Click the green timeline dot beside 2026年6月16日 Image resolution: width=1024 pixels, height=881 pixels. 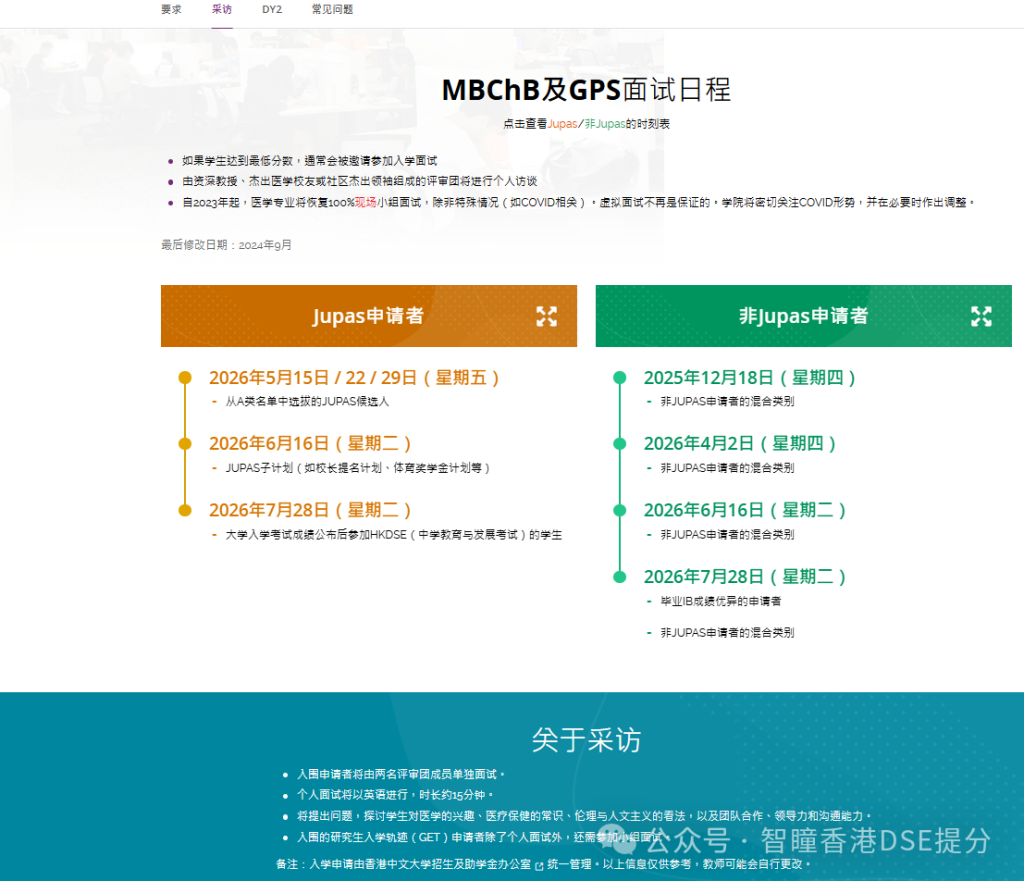[620, 511]
